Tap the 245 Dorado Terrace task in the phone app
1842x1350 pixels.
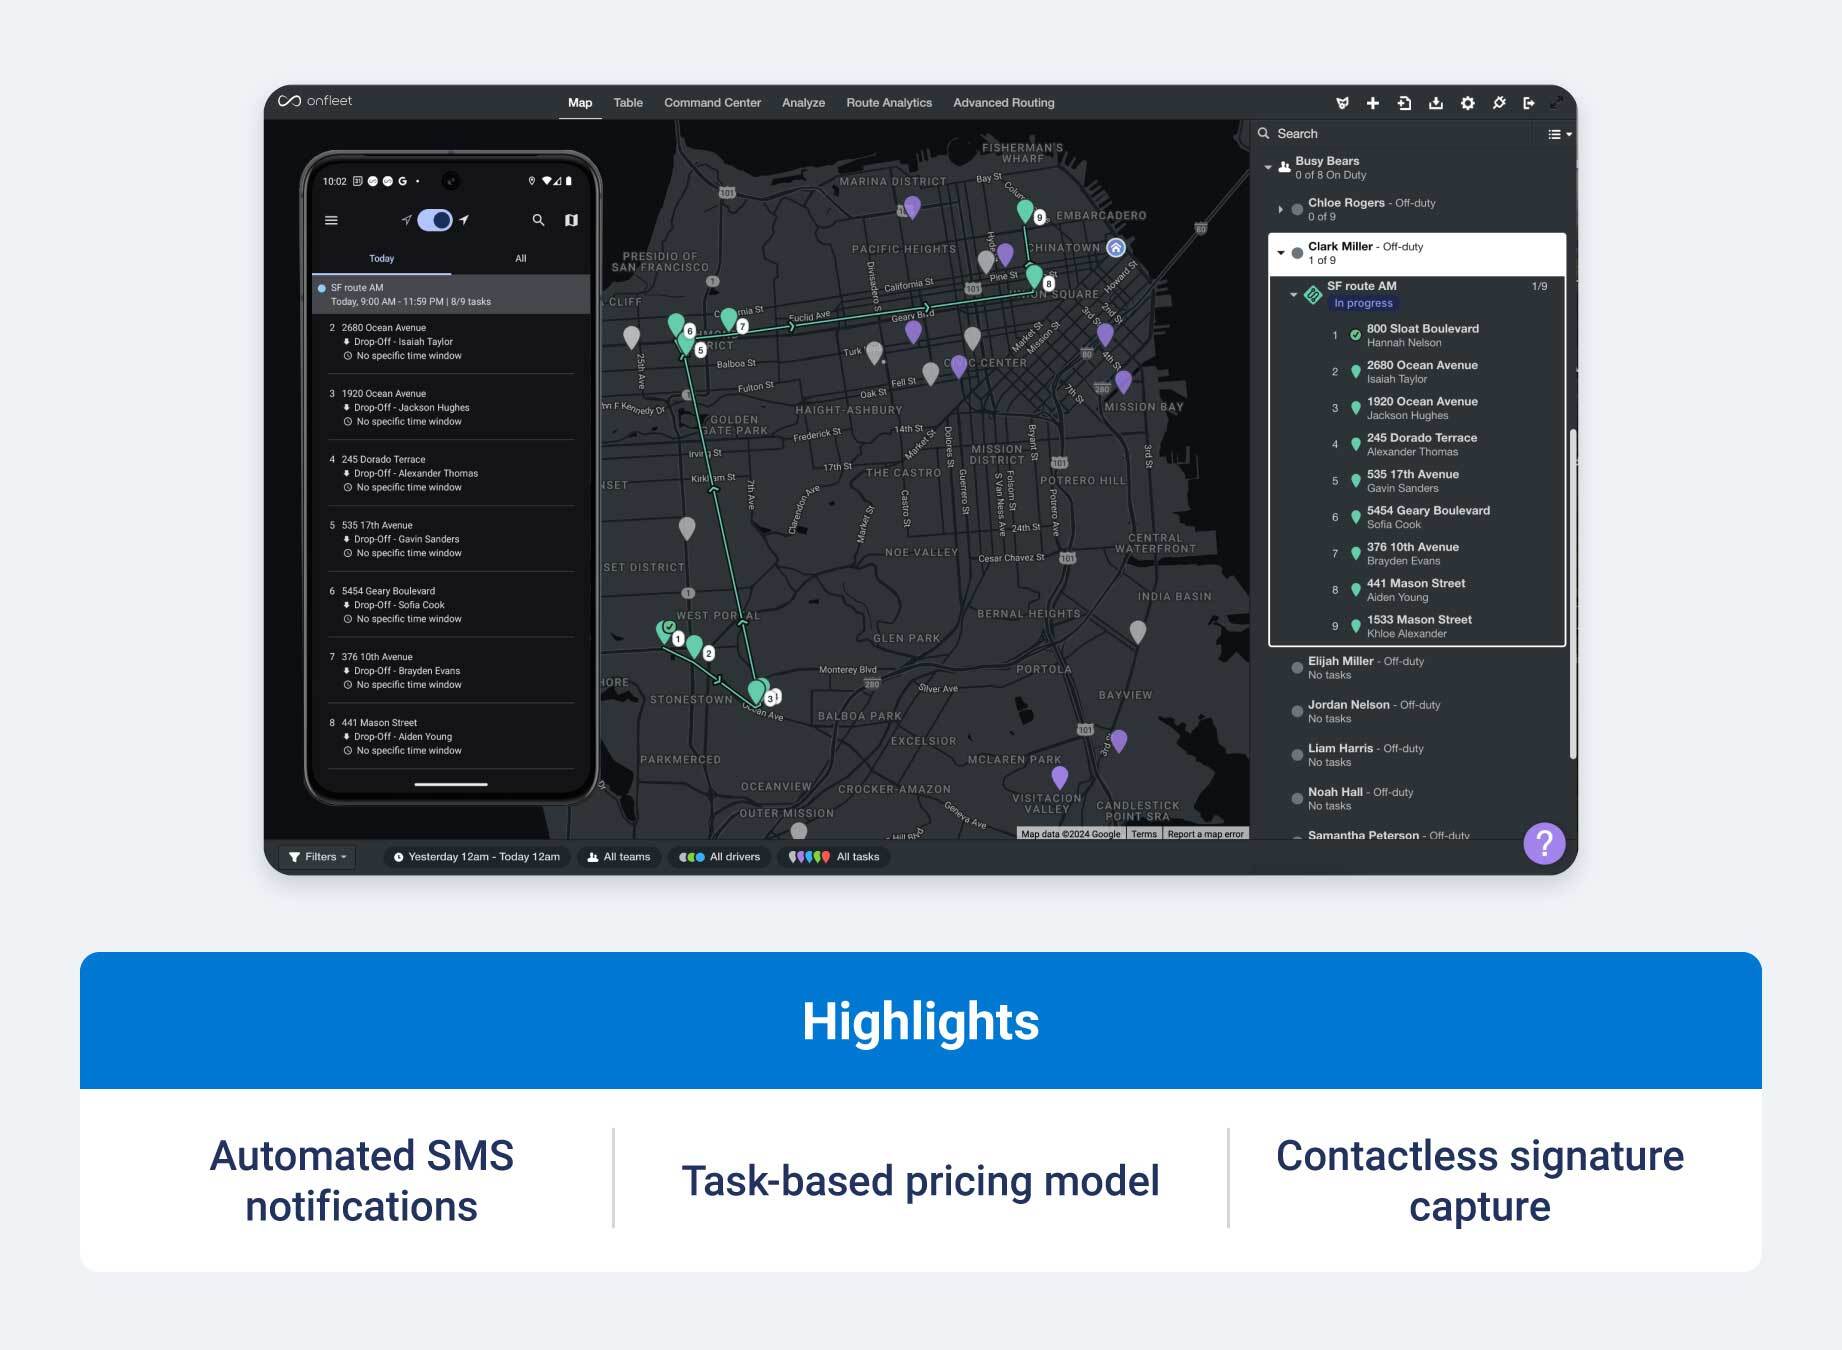click(x=451, y=473)
